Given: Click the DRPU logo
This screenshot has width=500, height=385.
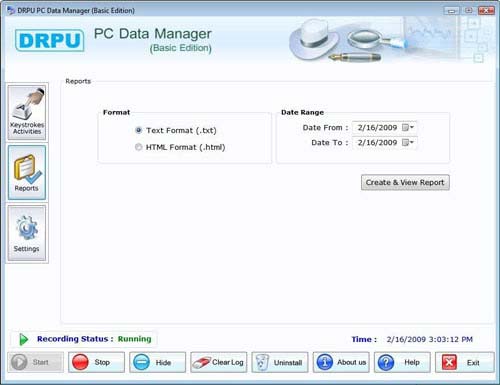Looking at the screenshot, I should [x=49, y=40].
